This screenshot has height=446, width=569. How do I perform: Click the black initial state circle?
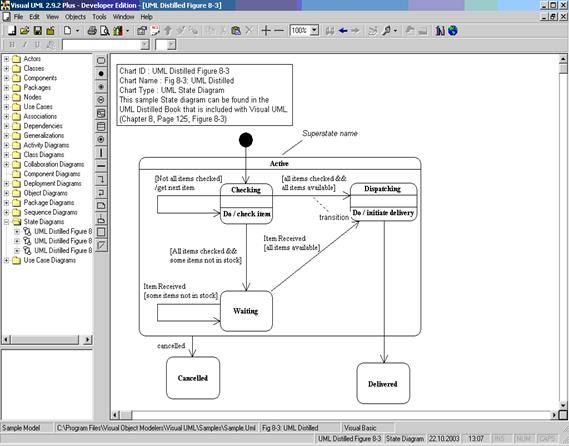[x=246, y=140]
